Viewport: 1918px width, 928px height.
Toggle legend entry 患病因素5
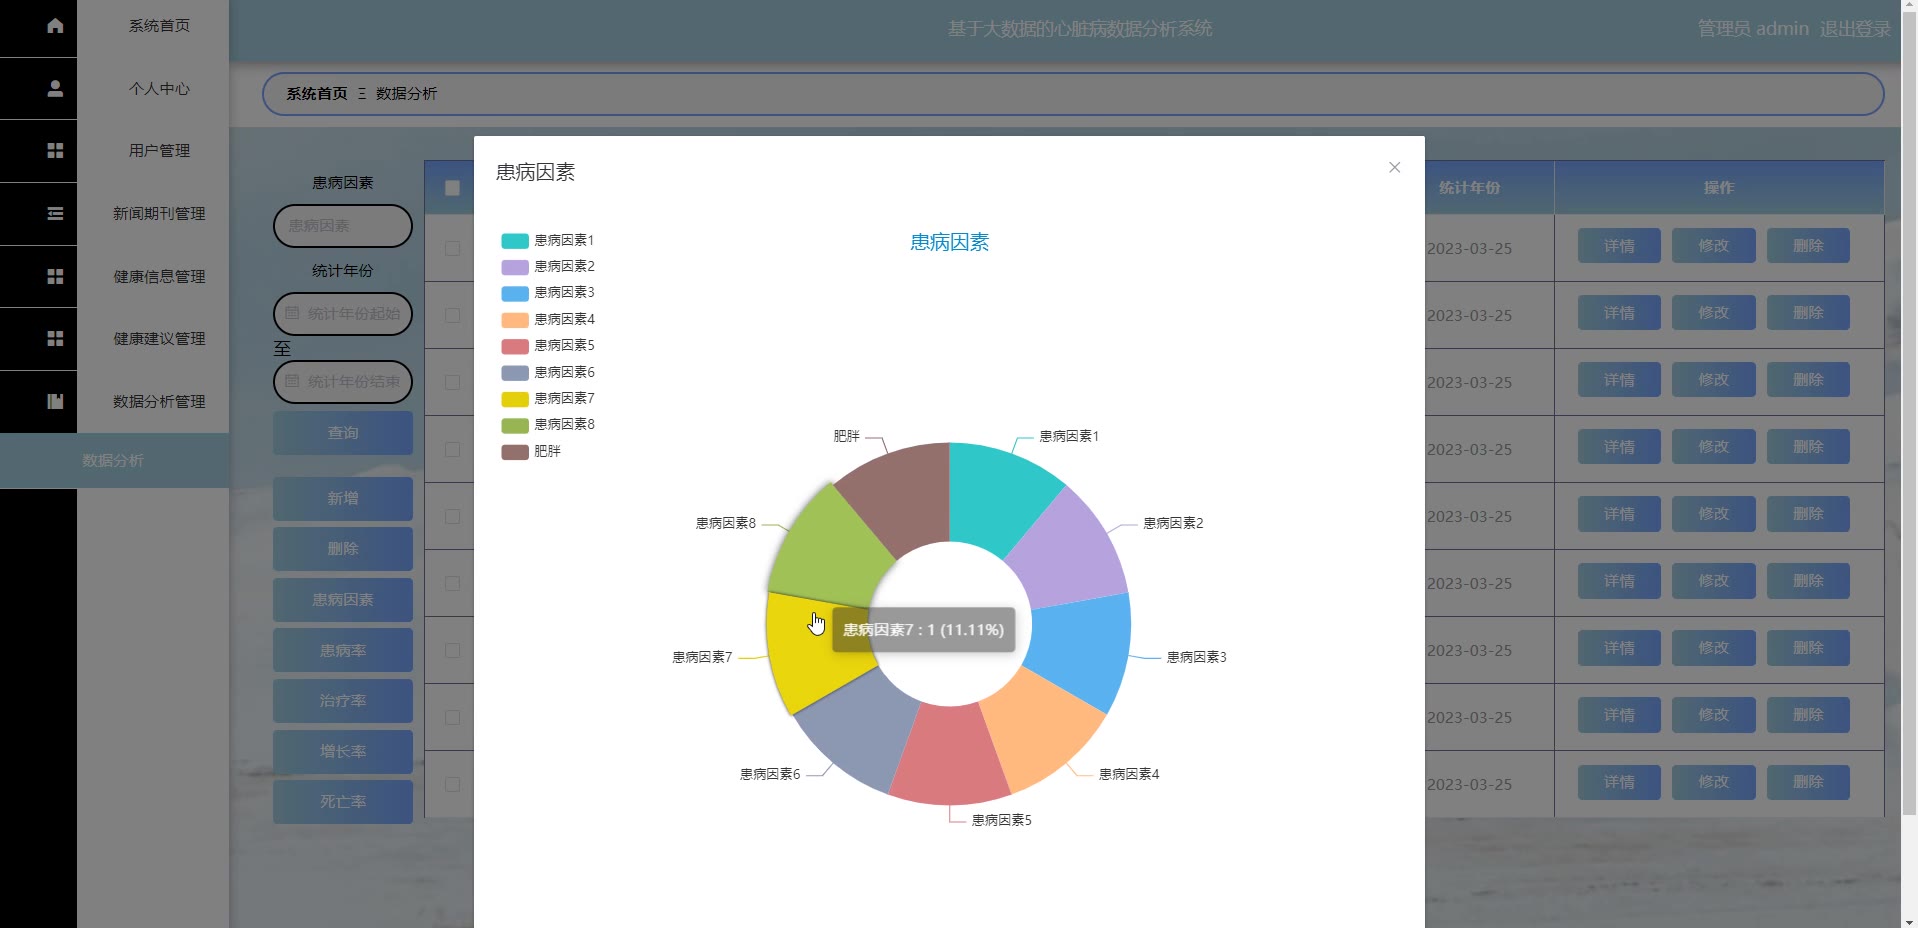pos(548,346)
